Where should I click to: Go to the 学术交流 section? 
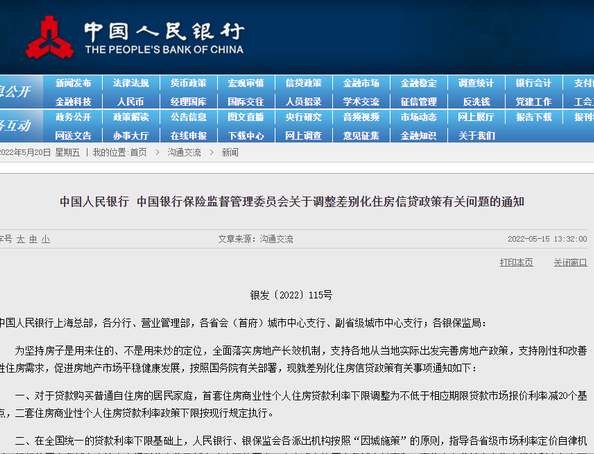point(361,102)
